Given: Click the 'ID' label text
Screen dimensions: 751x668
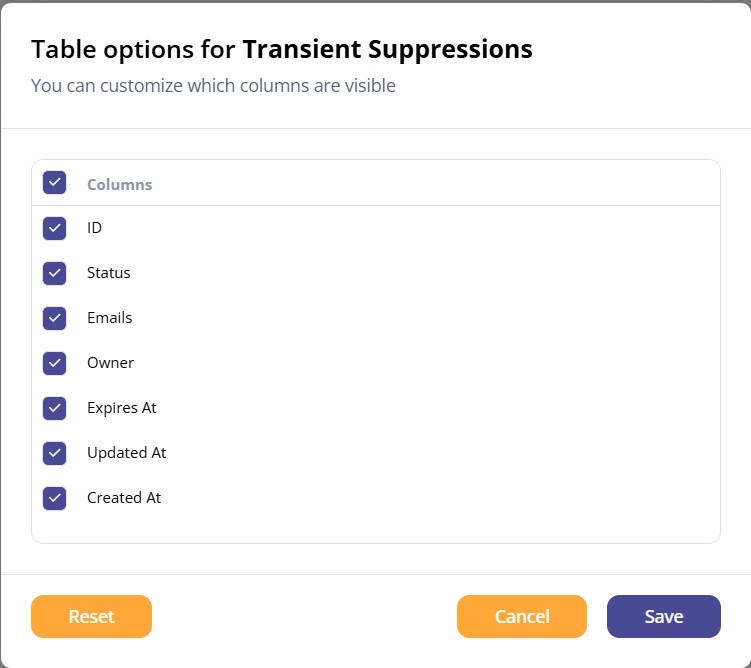Looking at the screenshot, I should pos(94,228).
